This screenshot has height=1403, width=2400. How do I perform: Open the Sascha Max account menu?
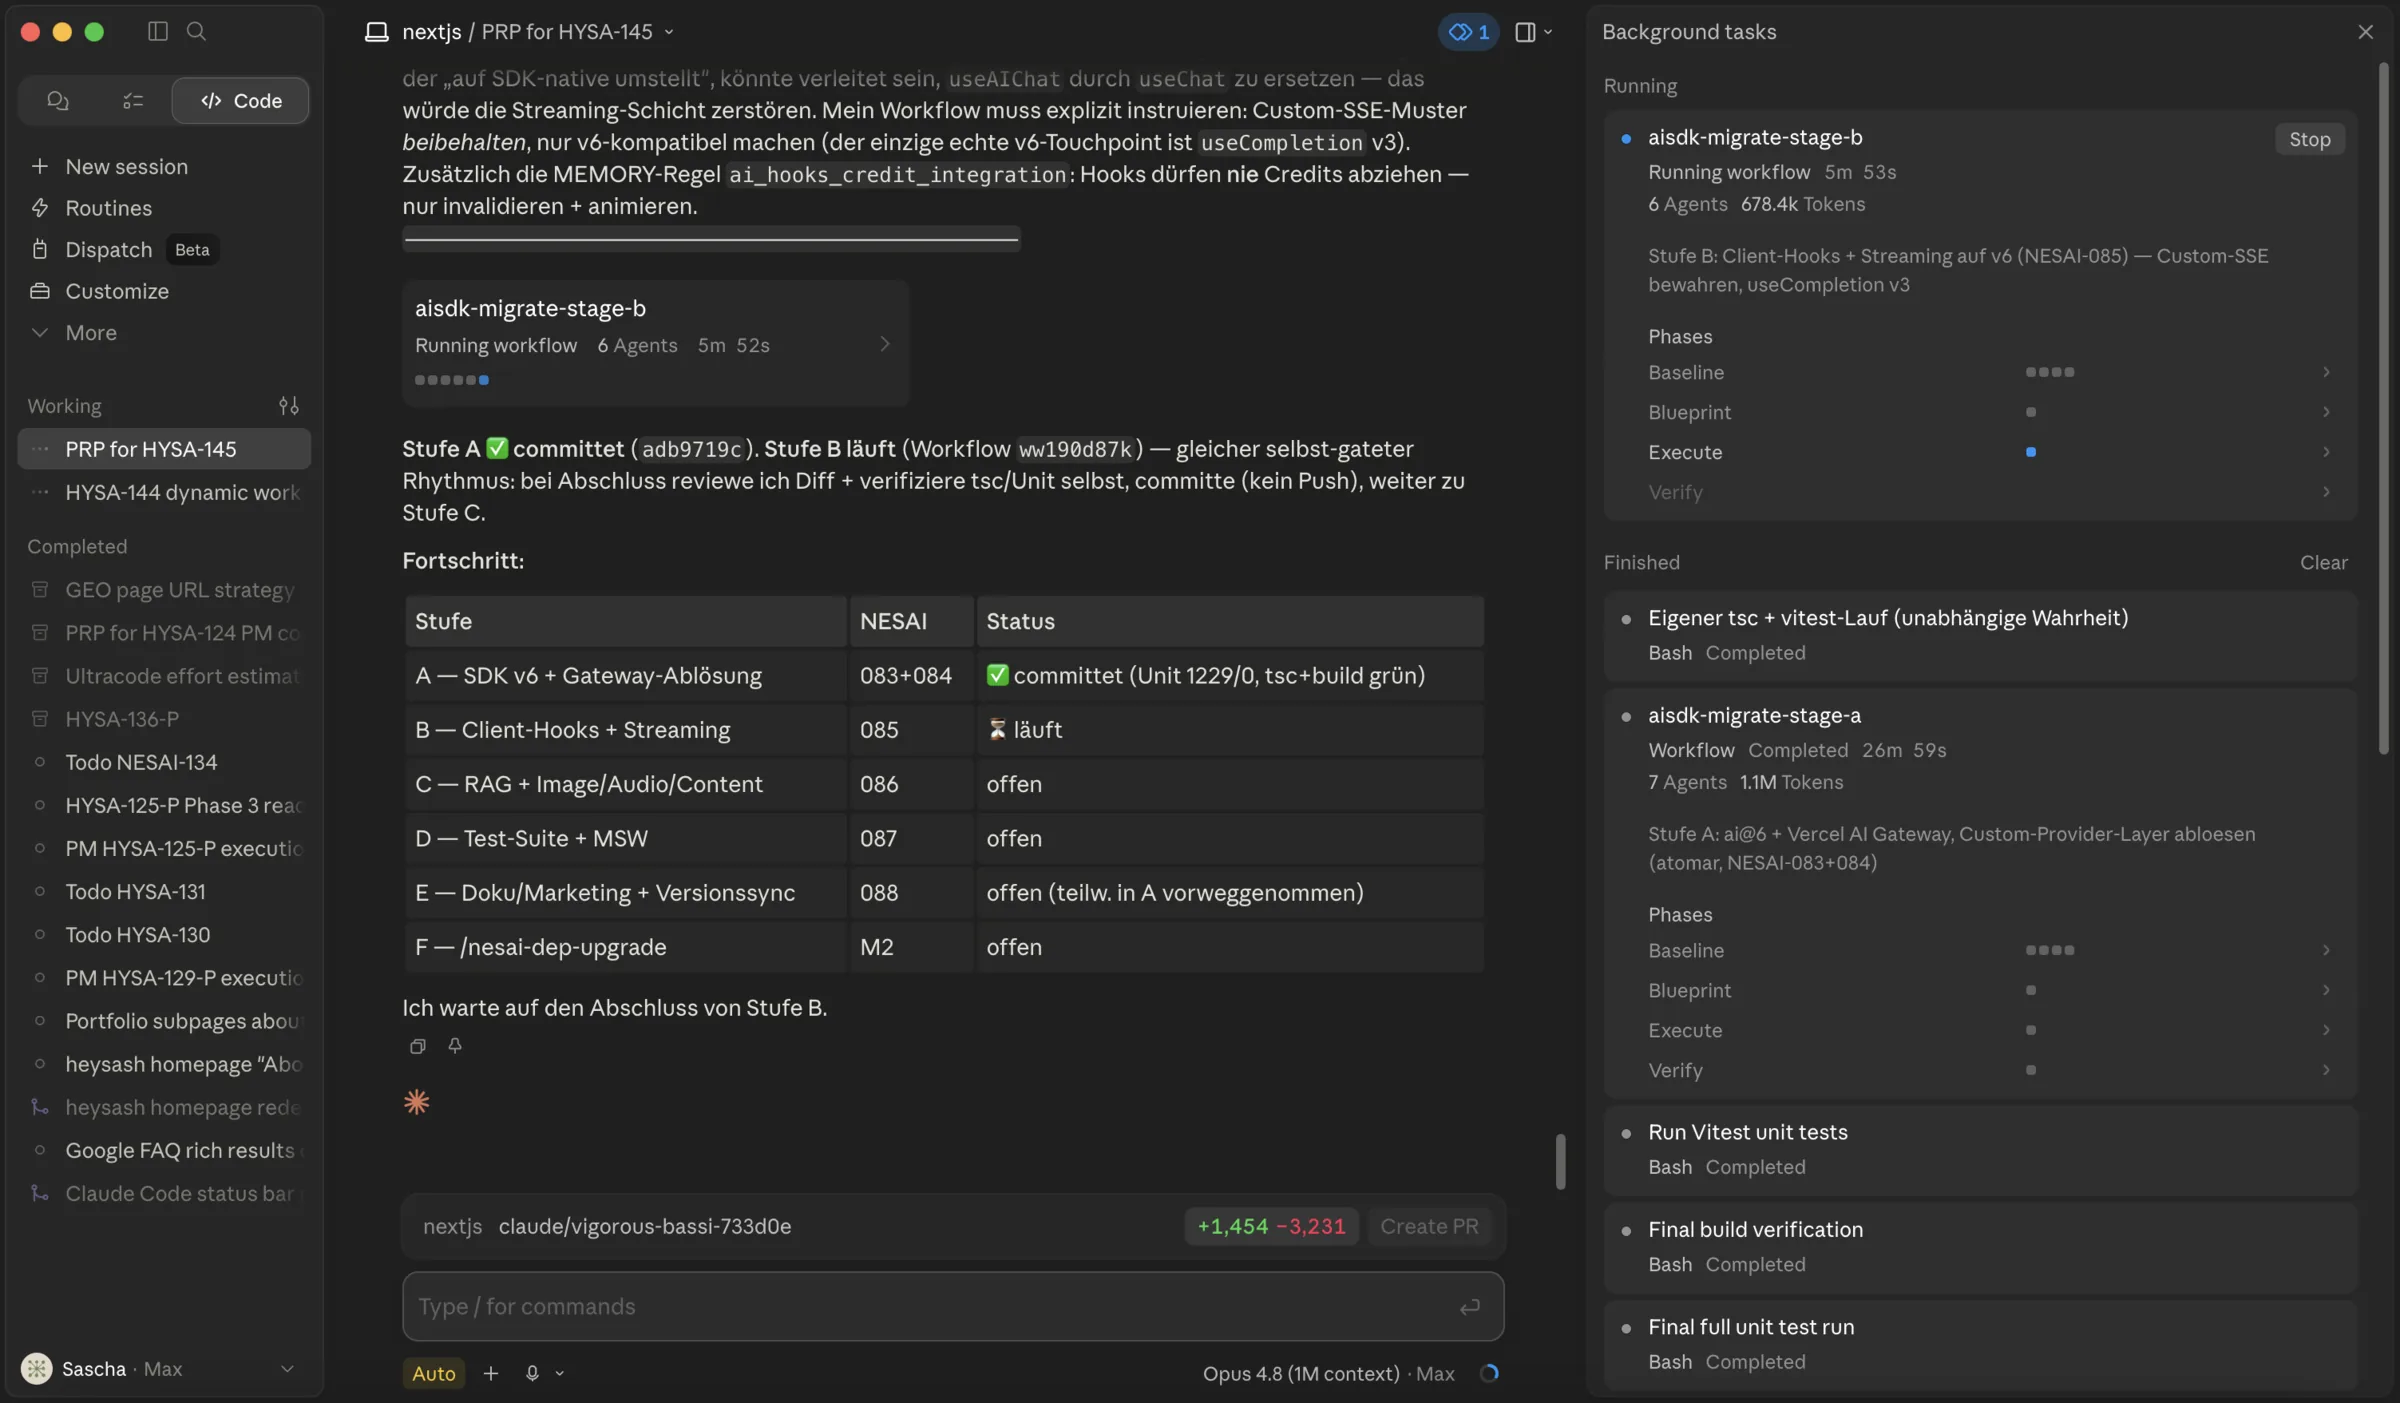click(160, 1368)
